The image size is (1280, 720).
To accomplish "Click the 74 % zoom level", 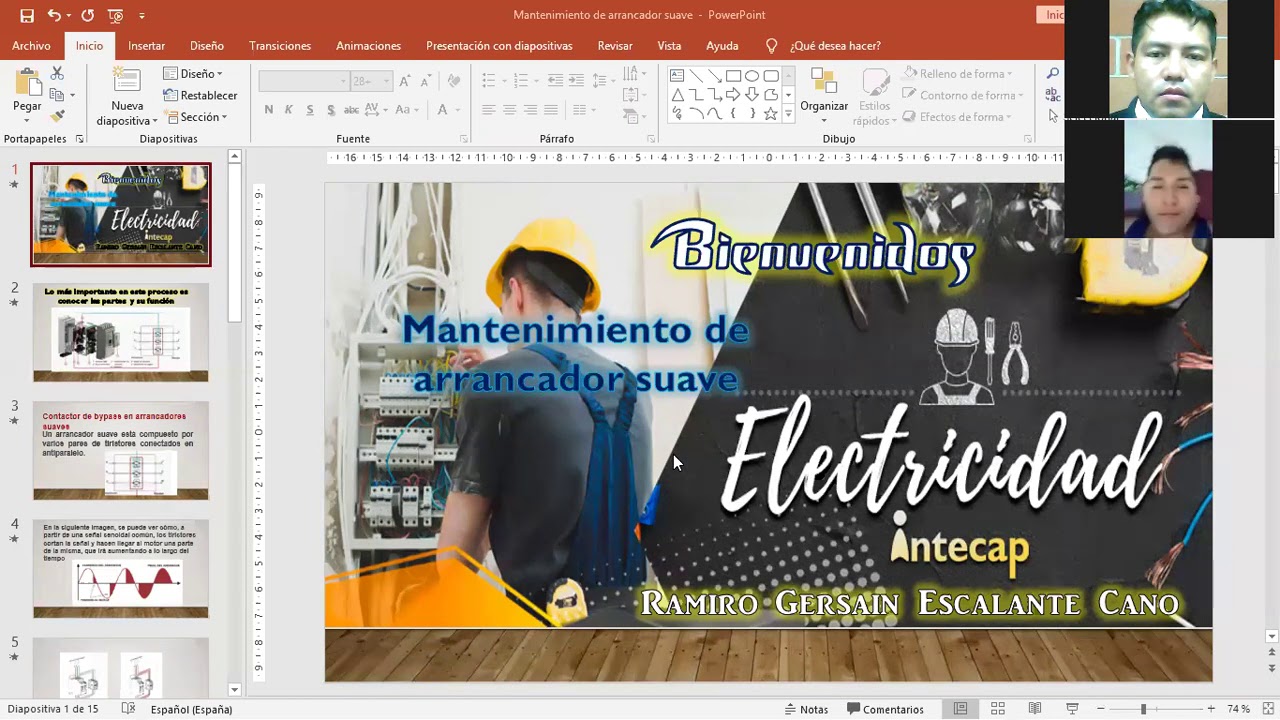I will pos(1238,709).
